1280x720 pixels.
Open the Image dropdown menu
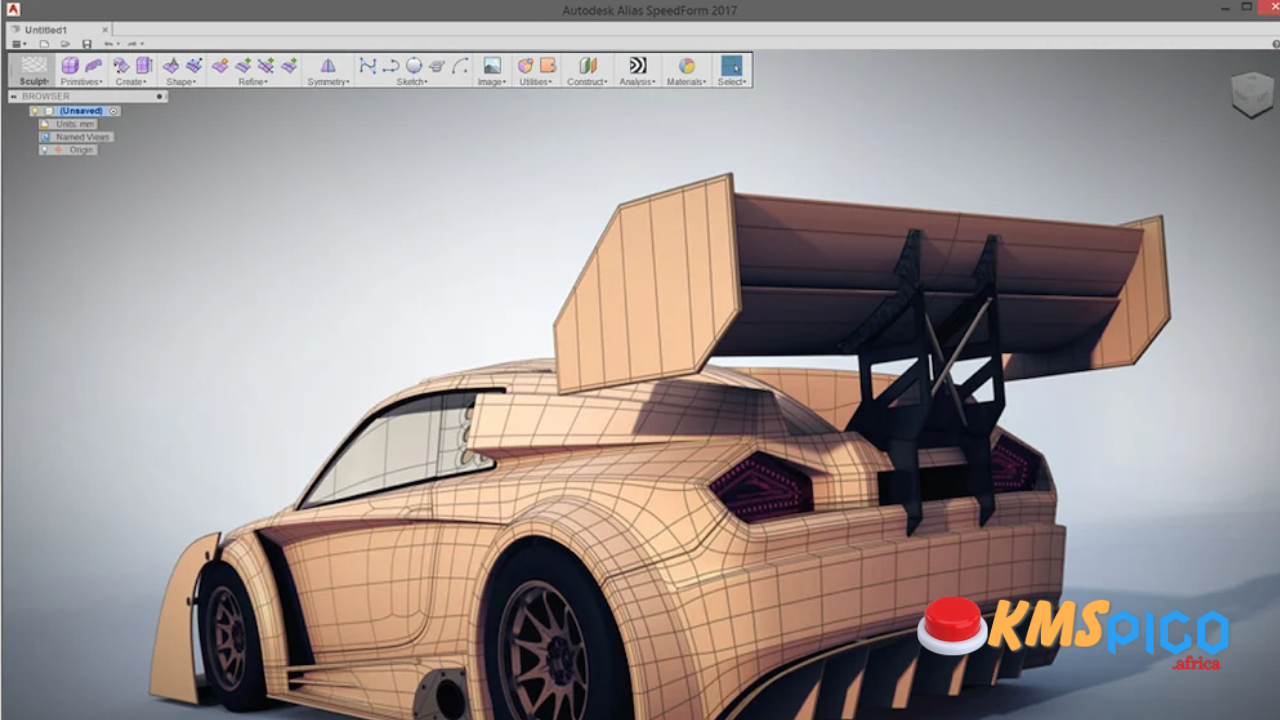tap(491, 82)
